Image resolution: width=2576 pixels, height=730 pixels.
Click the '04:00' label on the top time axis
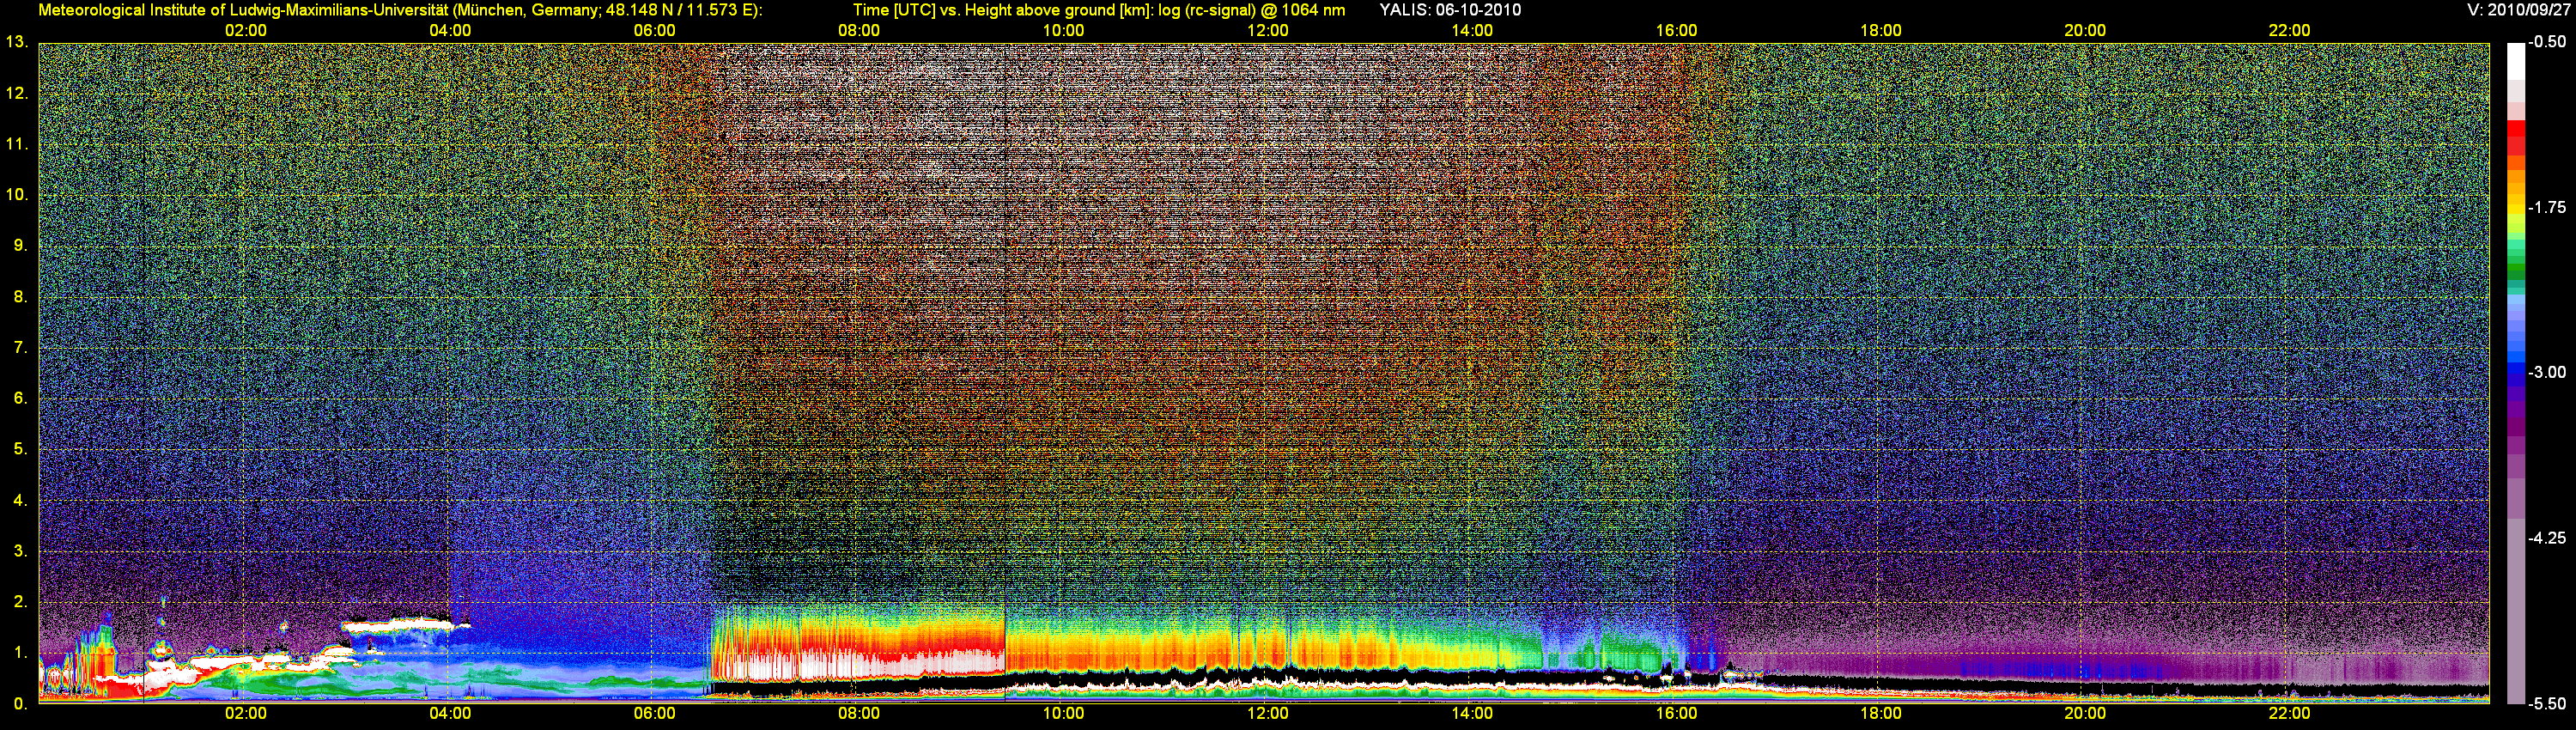450,30
